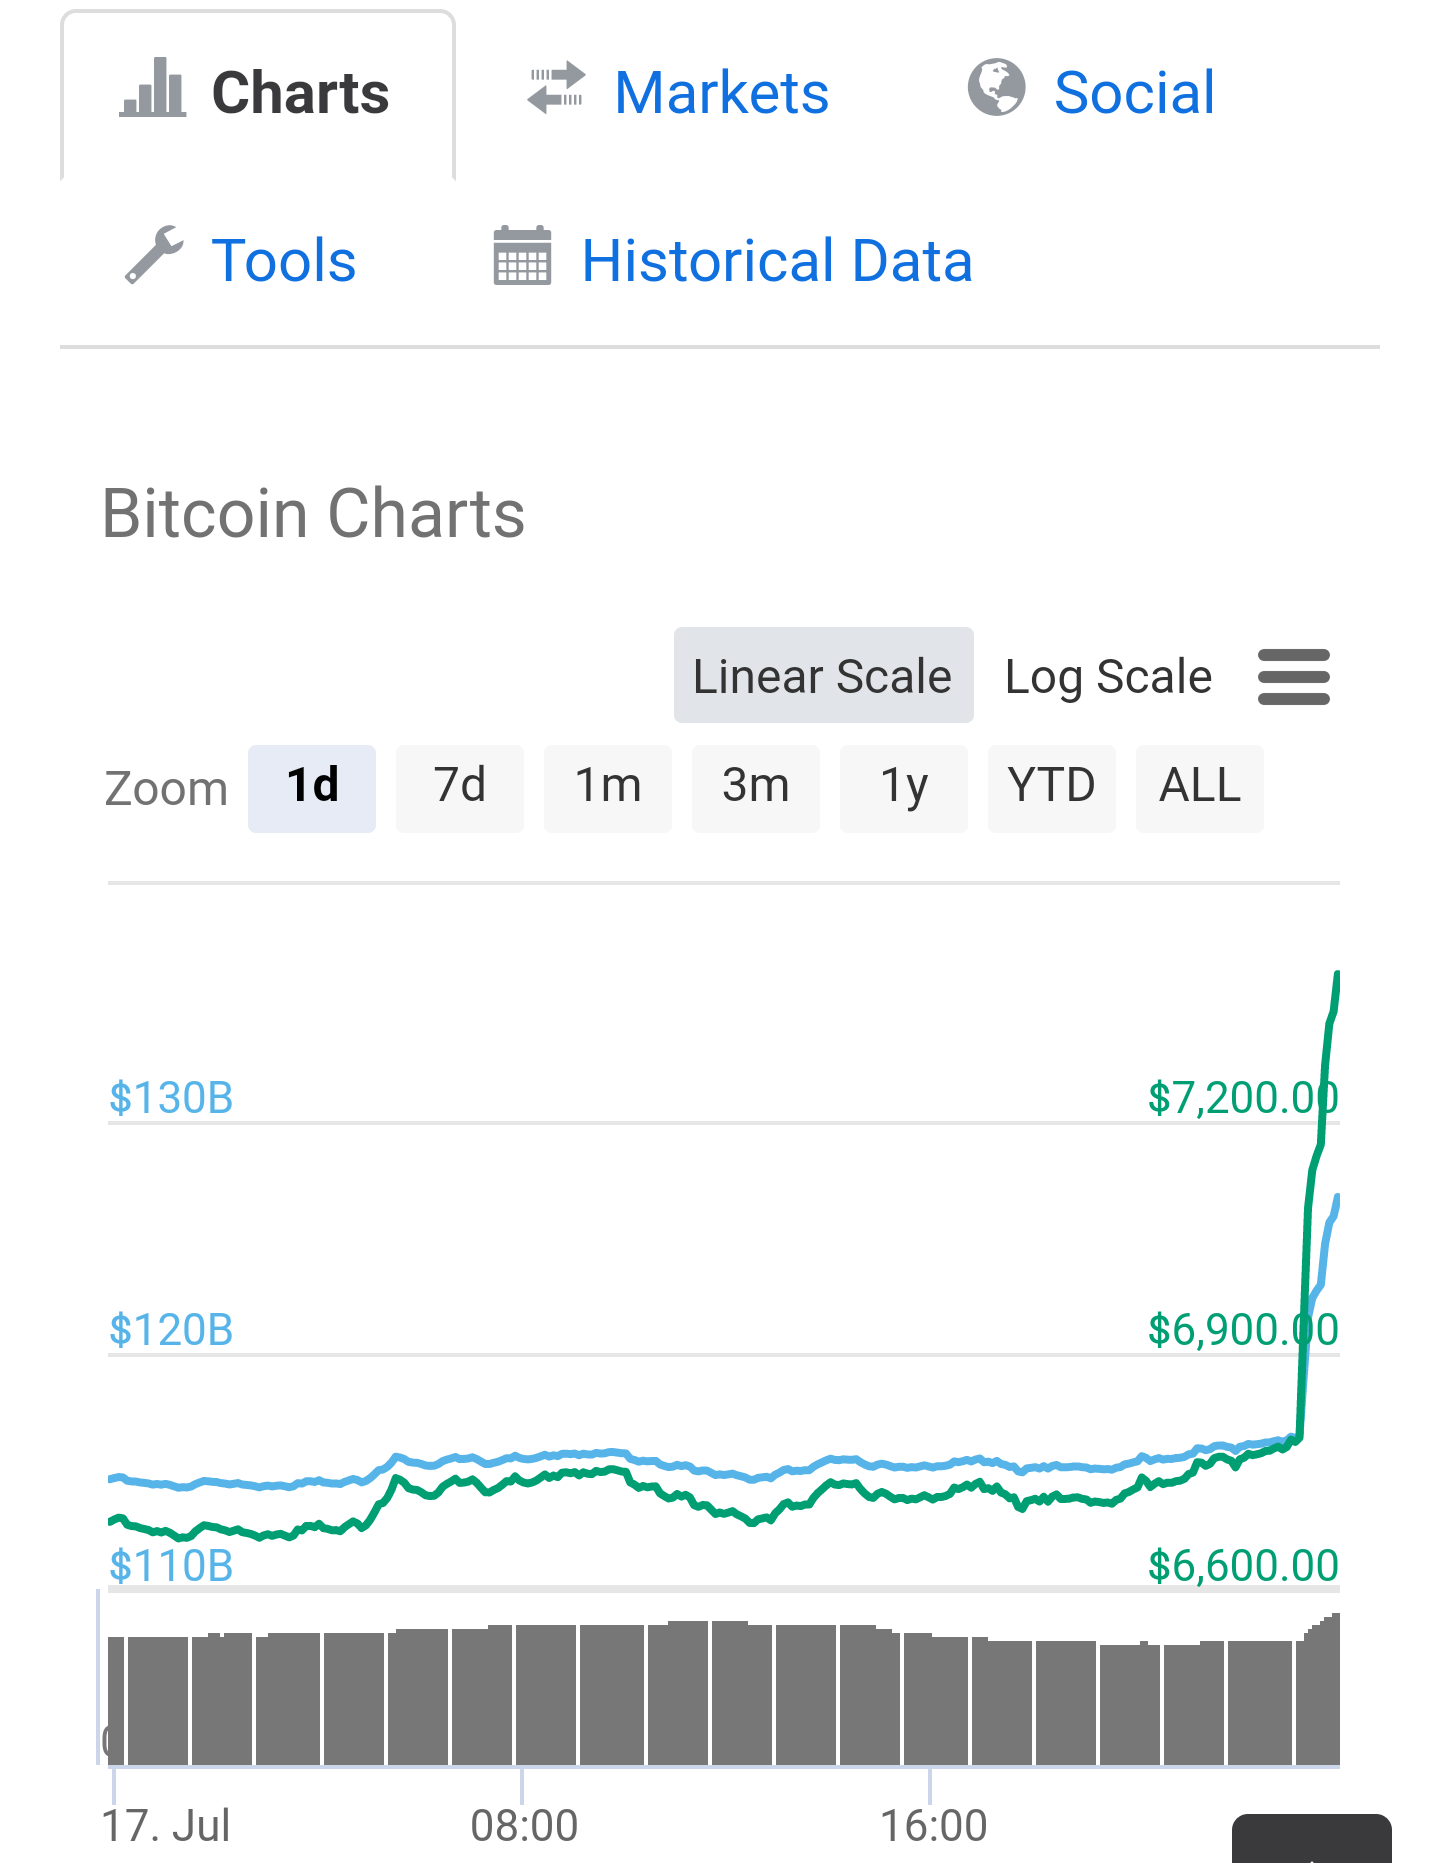Show full history with ALL button
1440x1863 pixels.
pyautogui.click(x=1200, y=788)
